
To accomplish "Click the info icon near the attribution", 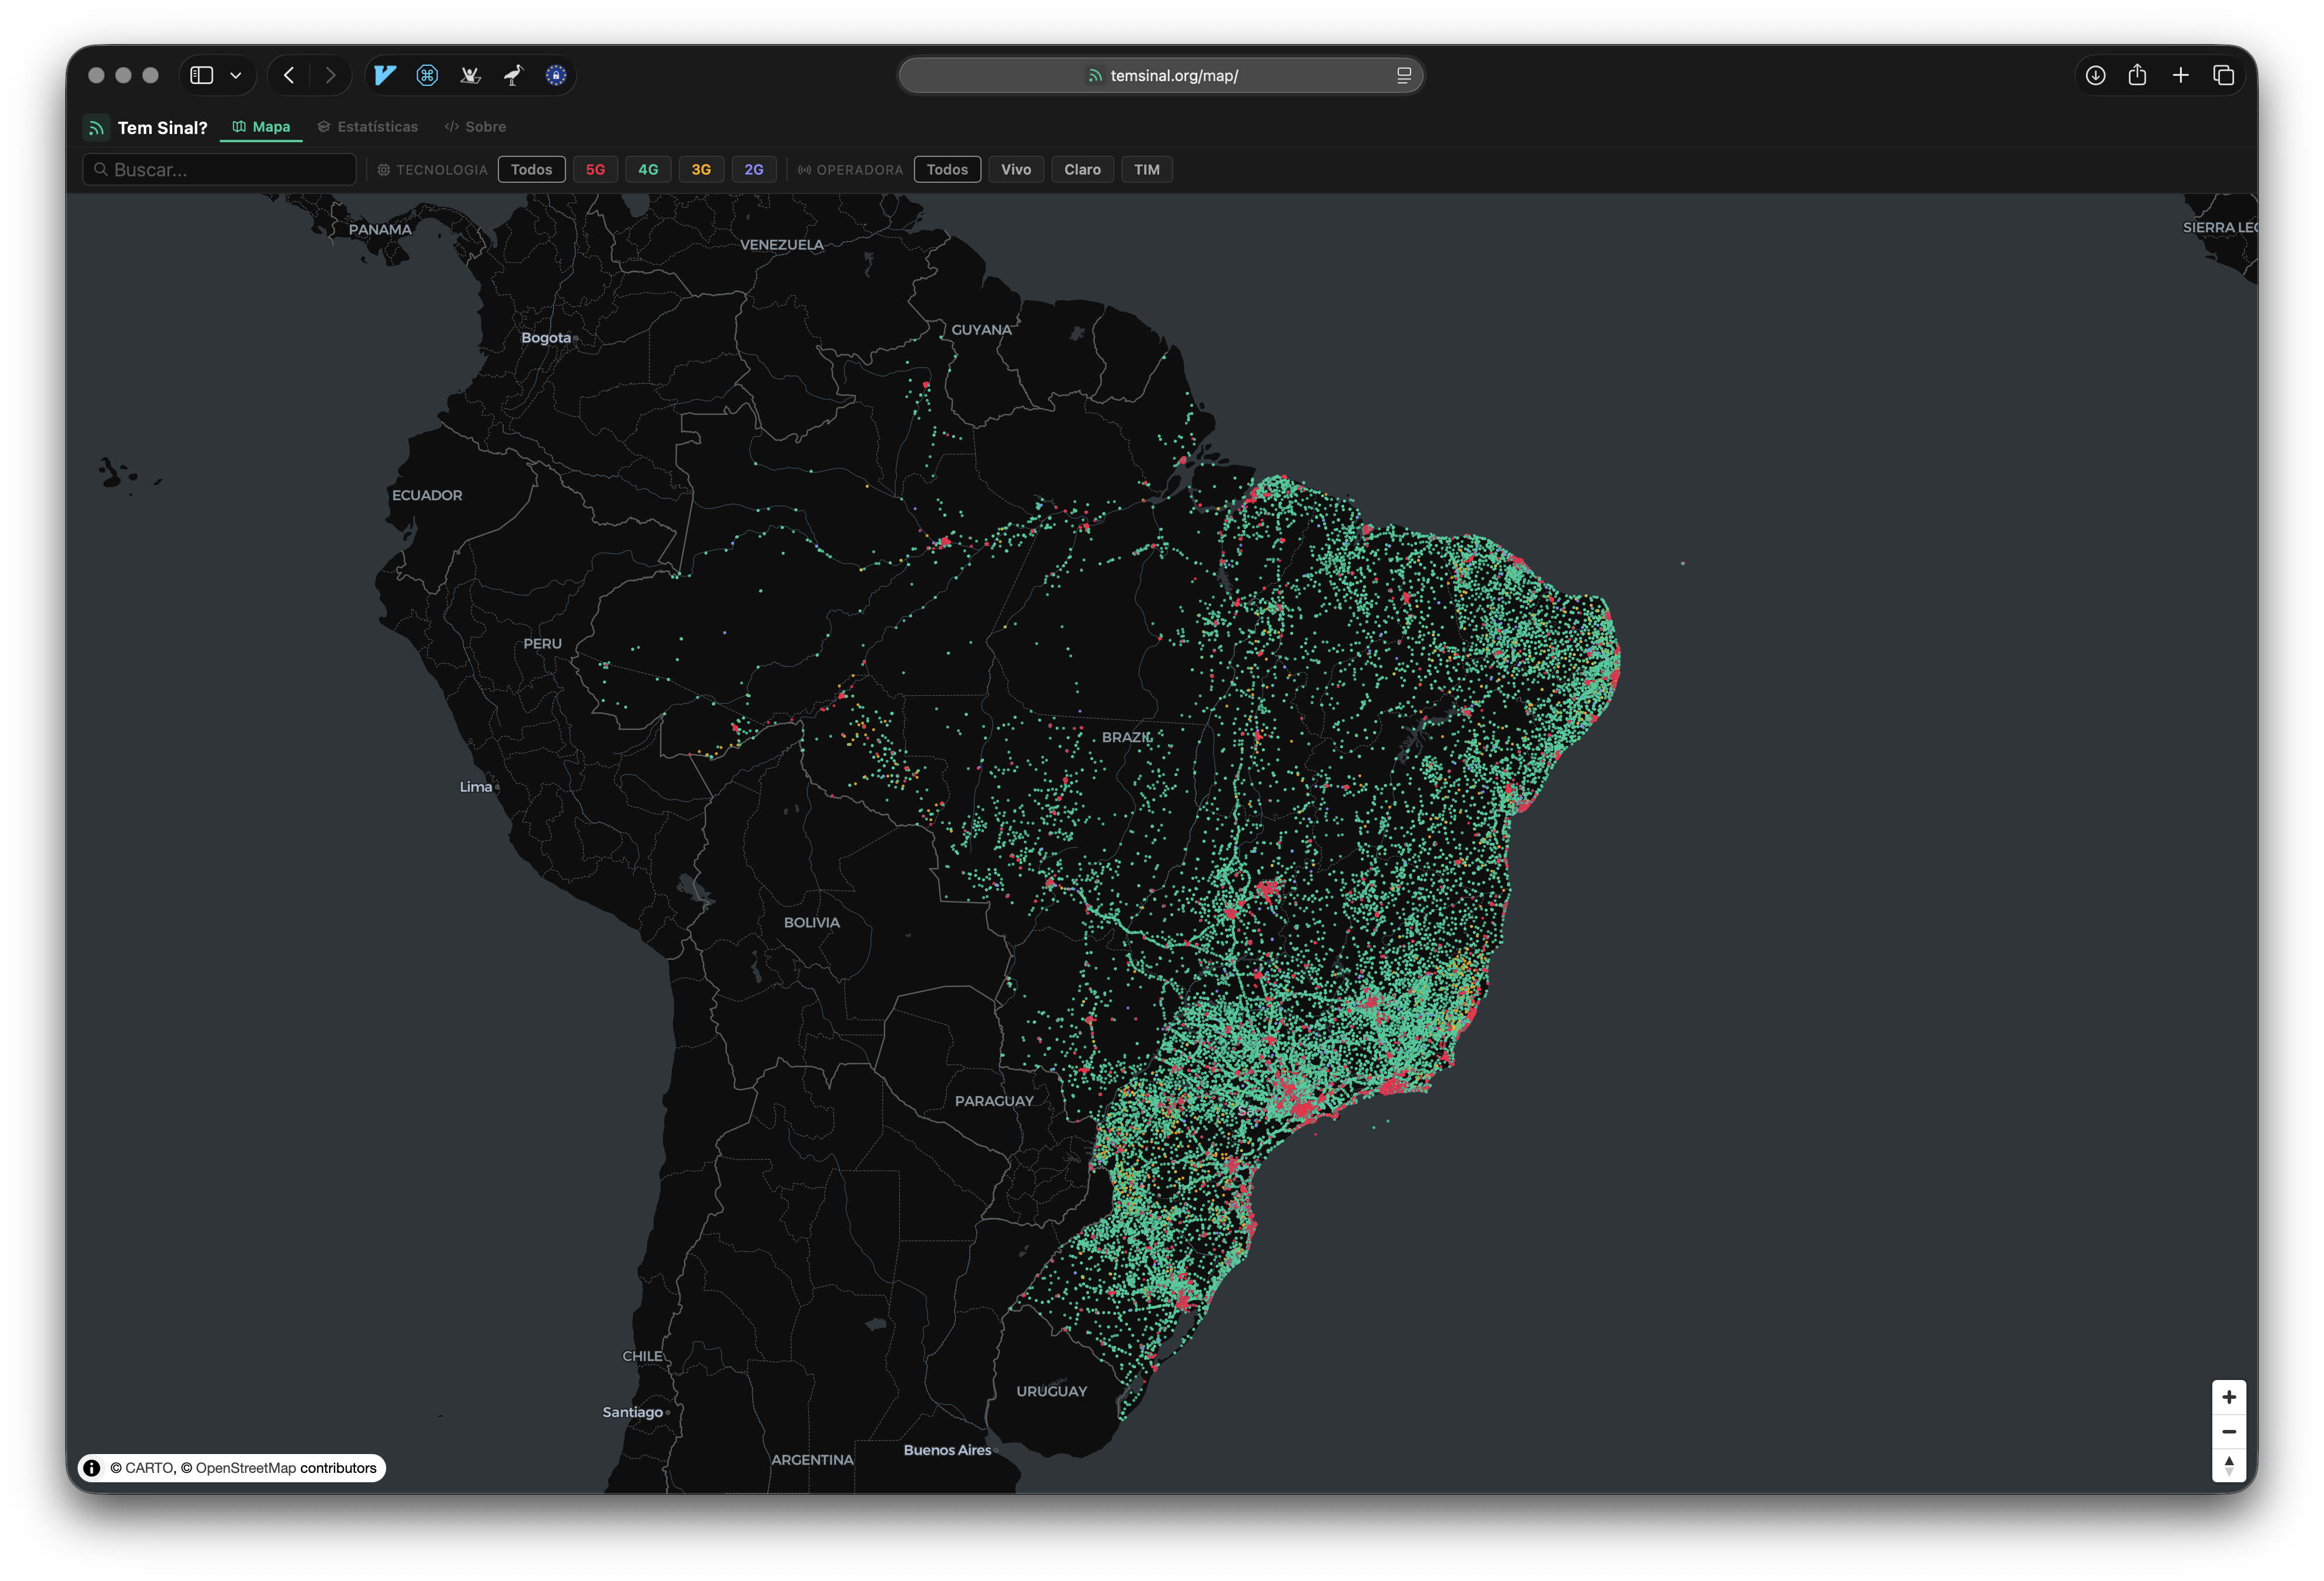I will coord(91,1468).
